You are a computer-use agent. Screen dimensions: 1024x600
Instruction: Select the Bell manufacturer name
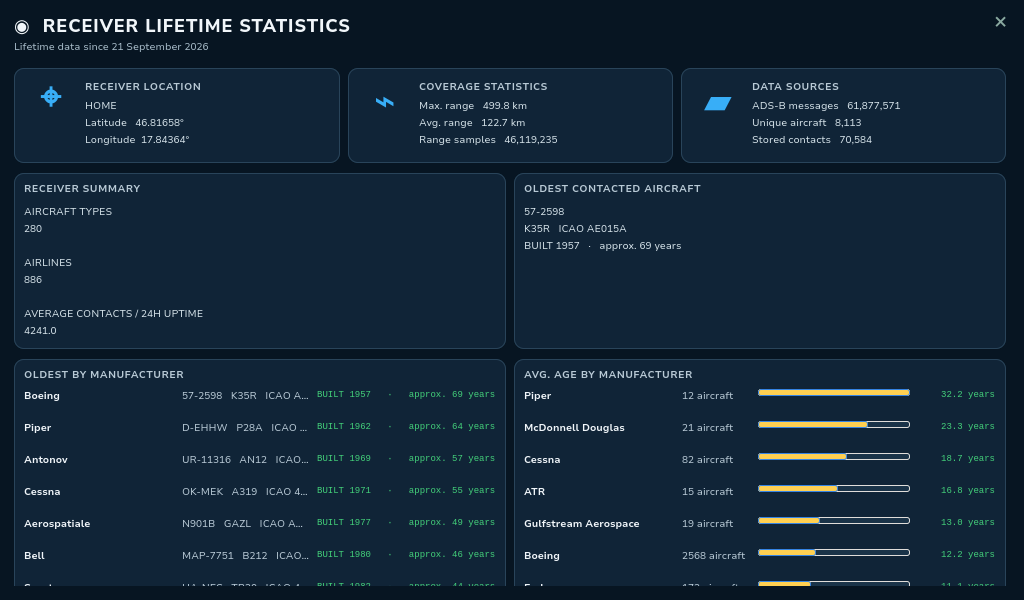click(x=34, y=556)
